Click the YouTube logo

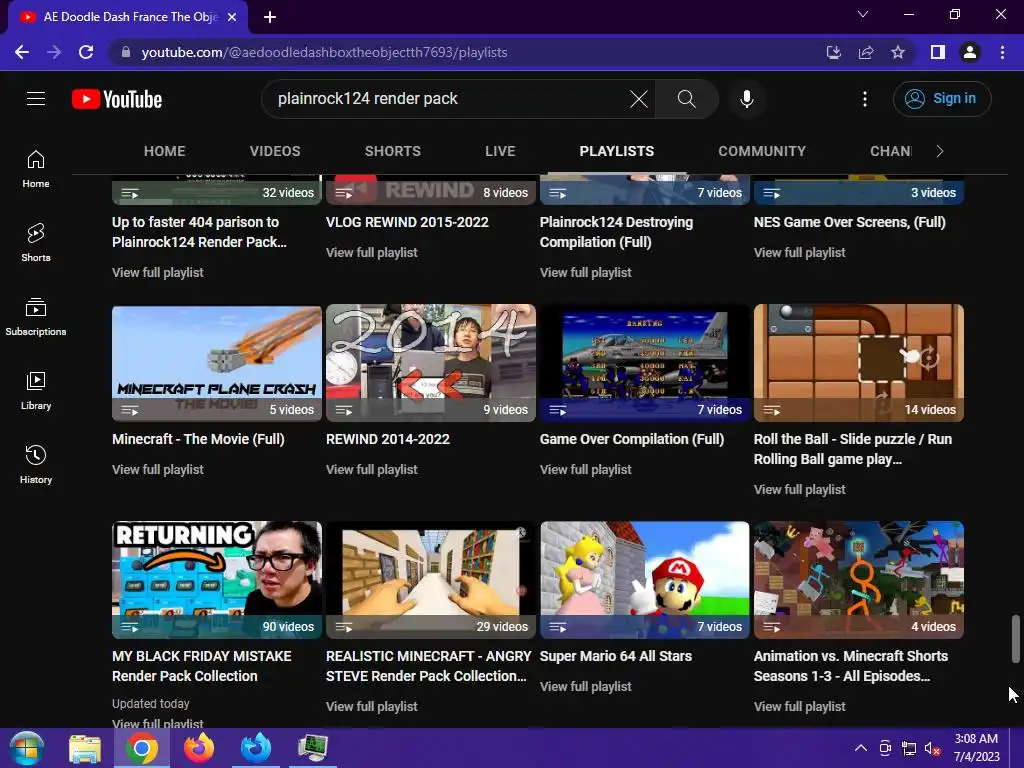pos(117,99)
